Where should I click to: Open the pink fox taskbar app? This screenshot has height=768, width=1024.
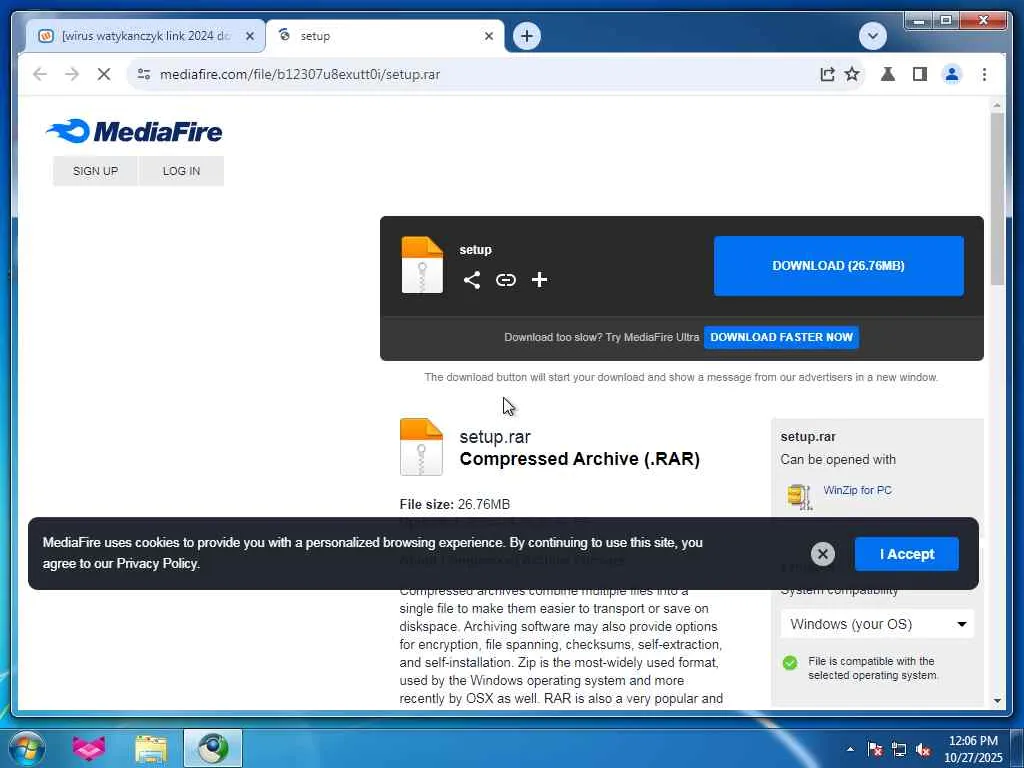pyautogui.click(x=88, y=748)
